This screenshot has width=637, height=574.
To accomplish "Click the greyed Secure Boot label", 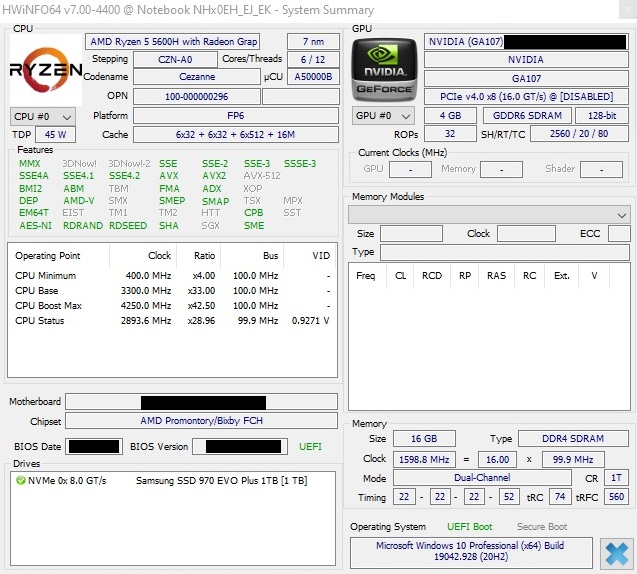I will pyautogui.click(x=542, y=527).
